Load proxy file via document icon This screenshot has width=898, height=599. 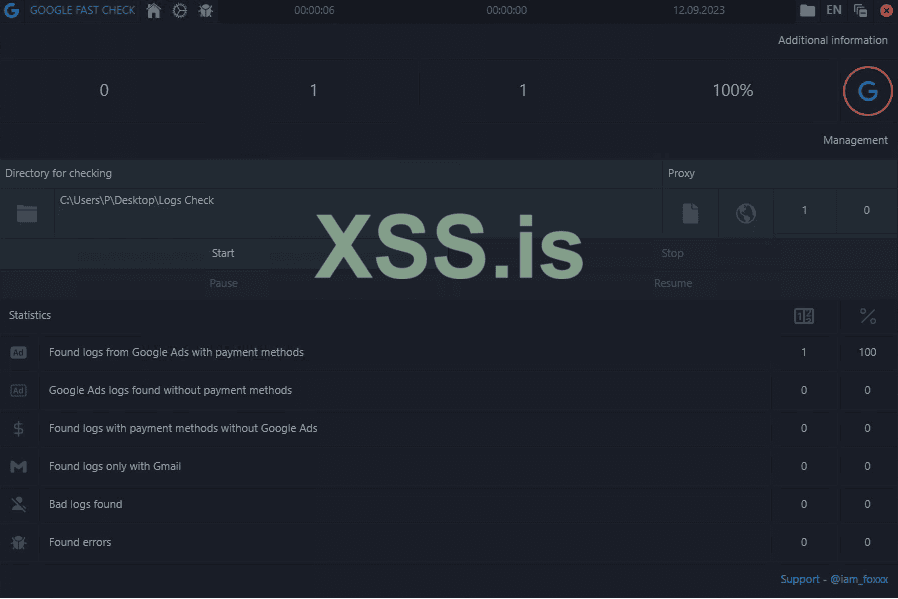tap(691, 214)
